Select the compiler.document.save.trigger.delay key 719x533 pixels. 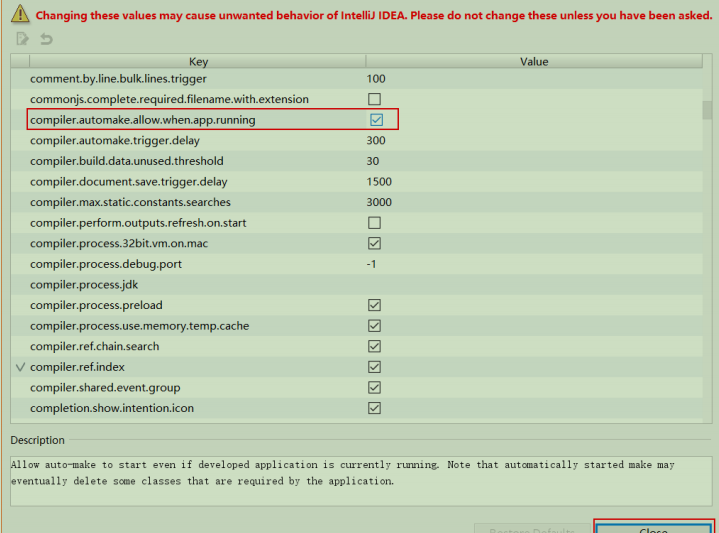coord(128,182)
